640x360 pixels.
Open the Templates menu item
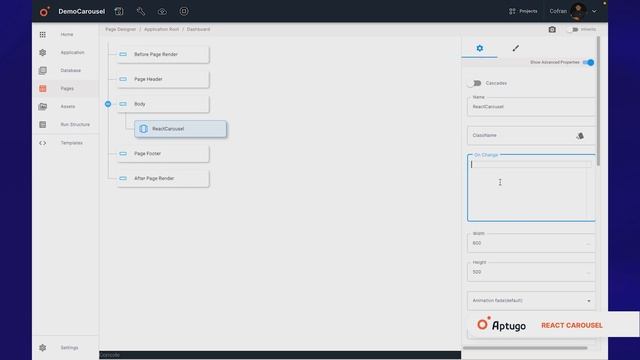click(x=71, y=143)
